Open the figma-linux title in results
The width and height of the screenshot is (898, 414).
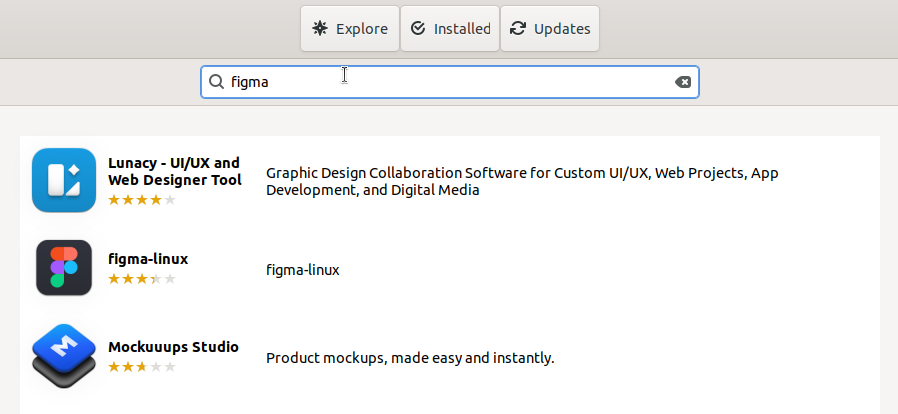(x=148, y=259)
